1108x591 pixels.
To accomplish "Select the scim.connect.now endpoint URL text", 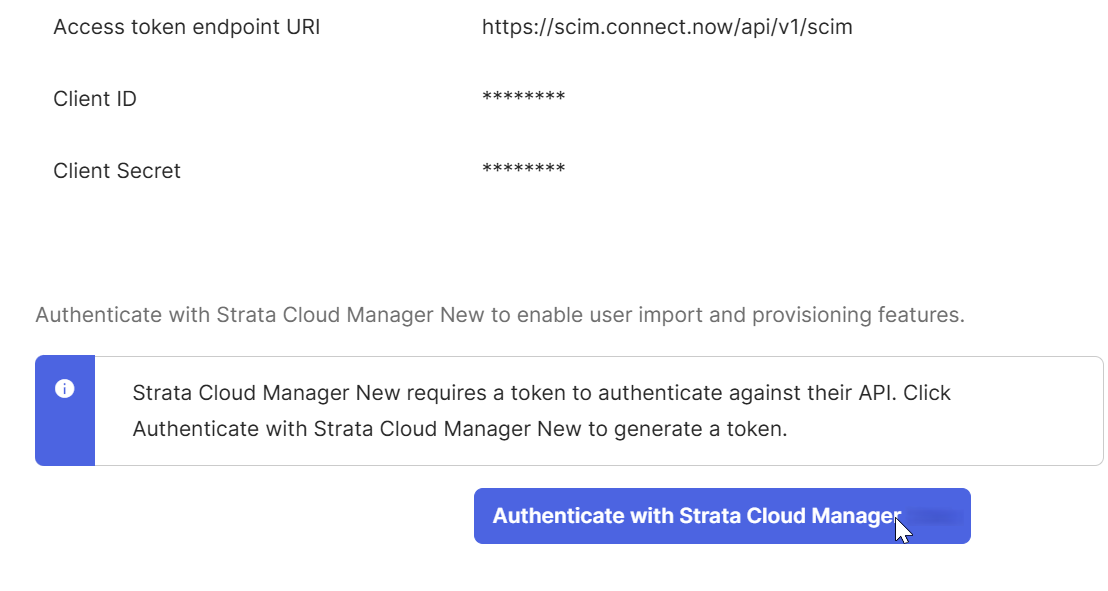I will (667, 27).
